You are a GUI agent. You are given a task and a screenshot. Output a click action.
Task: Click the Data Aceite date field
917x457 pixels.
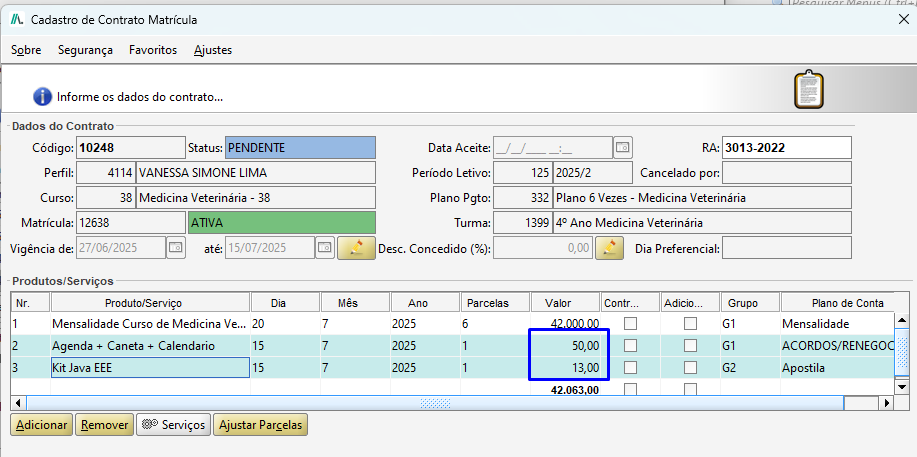(553, 148)
